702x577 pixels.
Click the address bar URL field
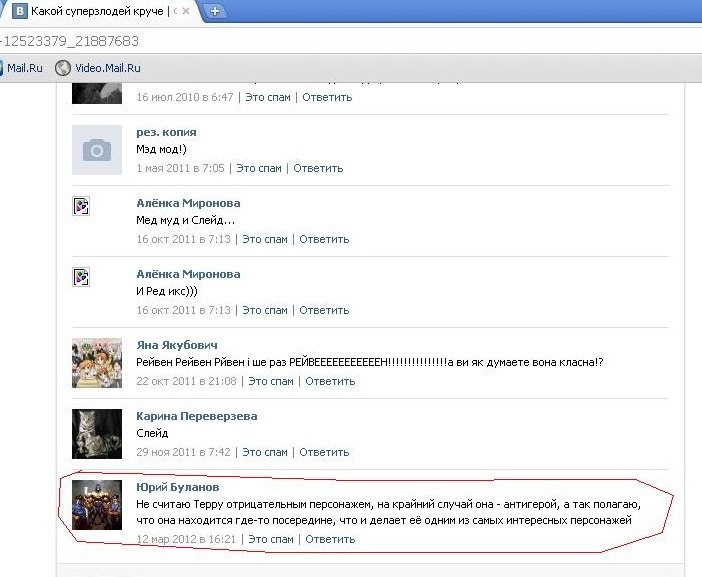pyautogui.click(x=300, y=41)
